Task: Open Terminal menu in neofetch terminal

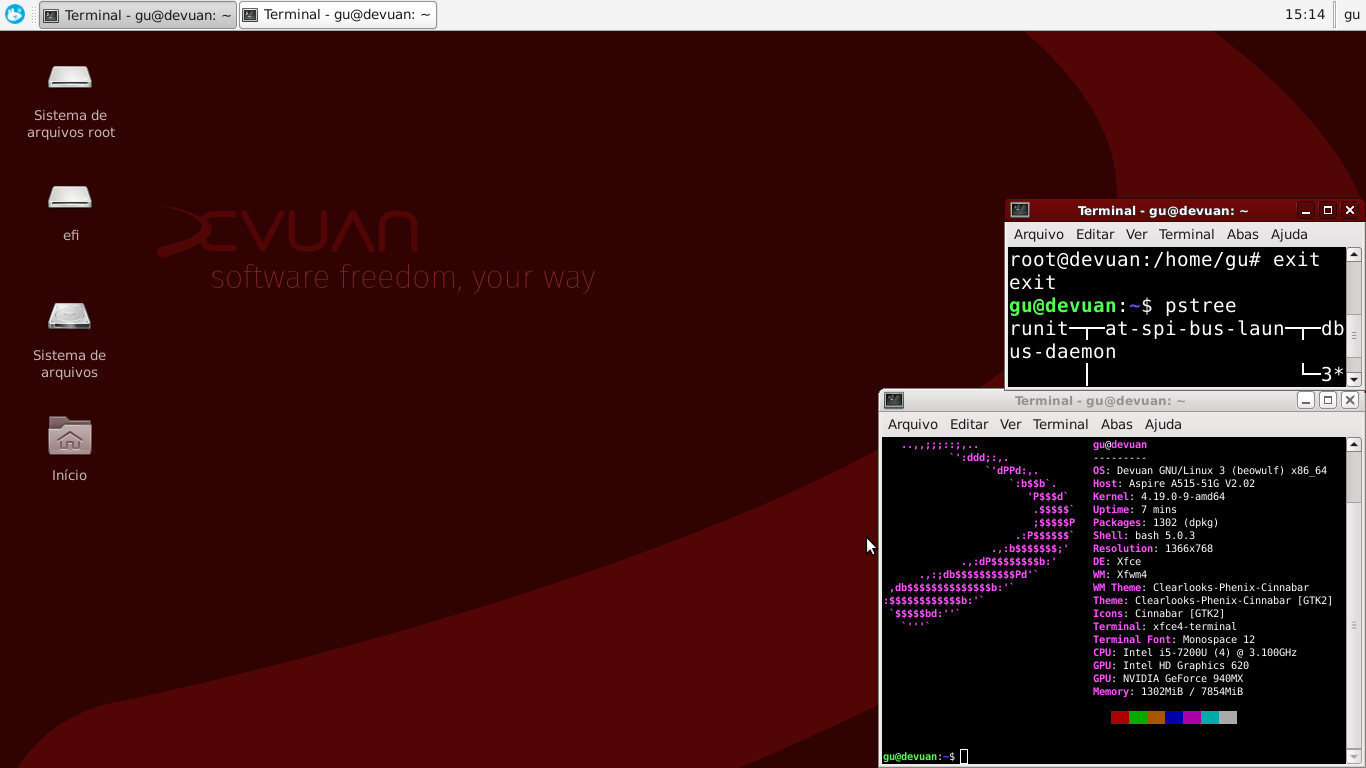Action: [x=1060, y=424]
